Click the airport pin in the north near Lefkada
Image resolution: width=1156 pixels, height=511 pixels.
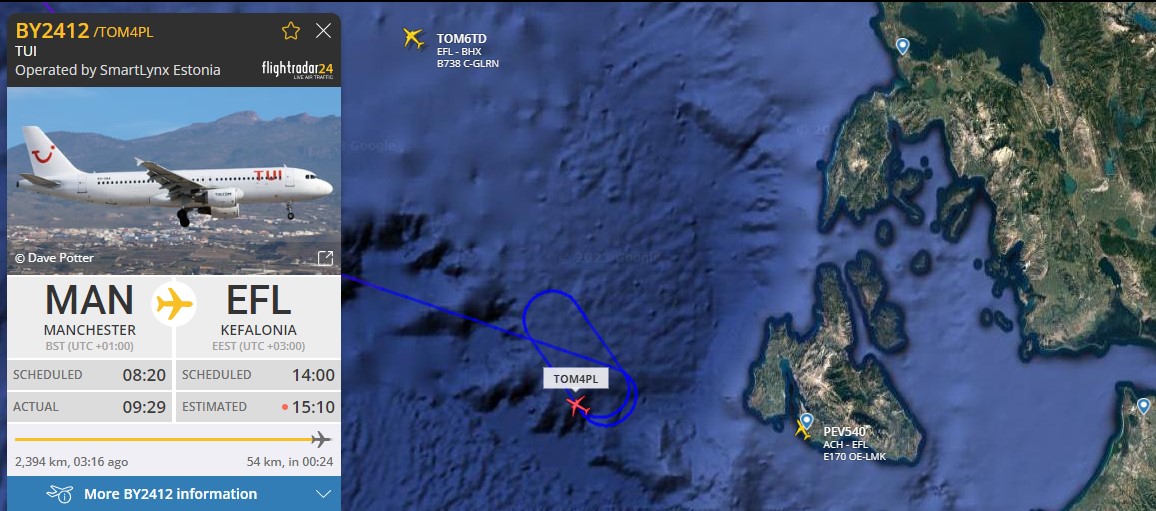902,46
